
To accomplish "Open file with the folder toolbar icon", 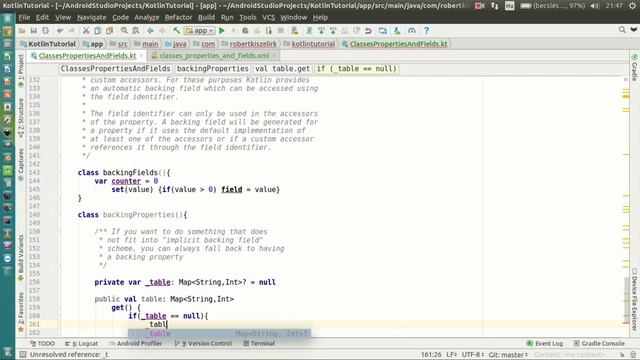I will [x=22, y=31].
